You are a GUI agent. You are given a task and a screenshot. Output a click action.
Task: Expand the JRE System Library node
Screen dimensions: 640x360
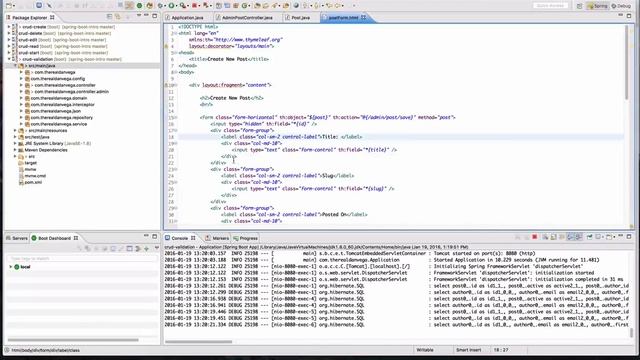[15, 144]
